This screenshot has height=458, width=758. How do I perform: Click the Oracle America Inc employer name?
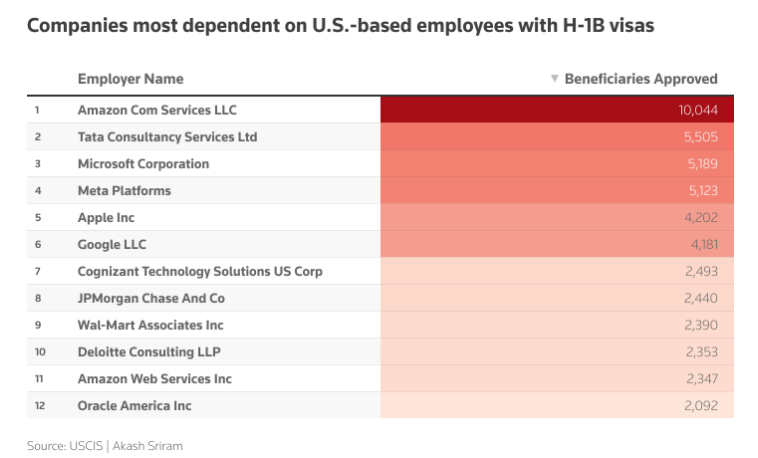134,406
